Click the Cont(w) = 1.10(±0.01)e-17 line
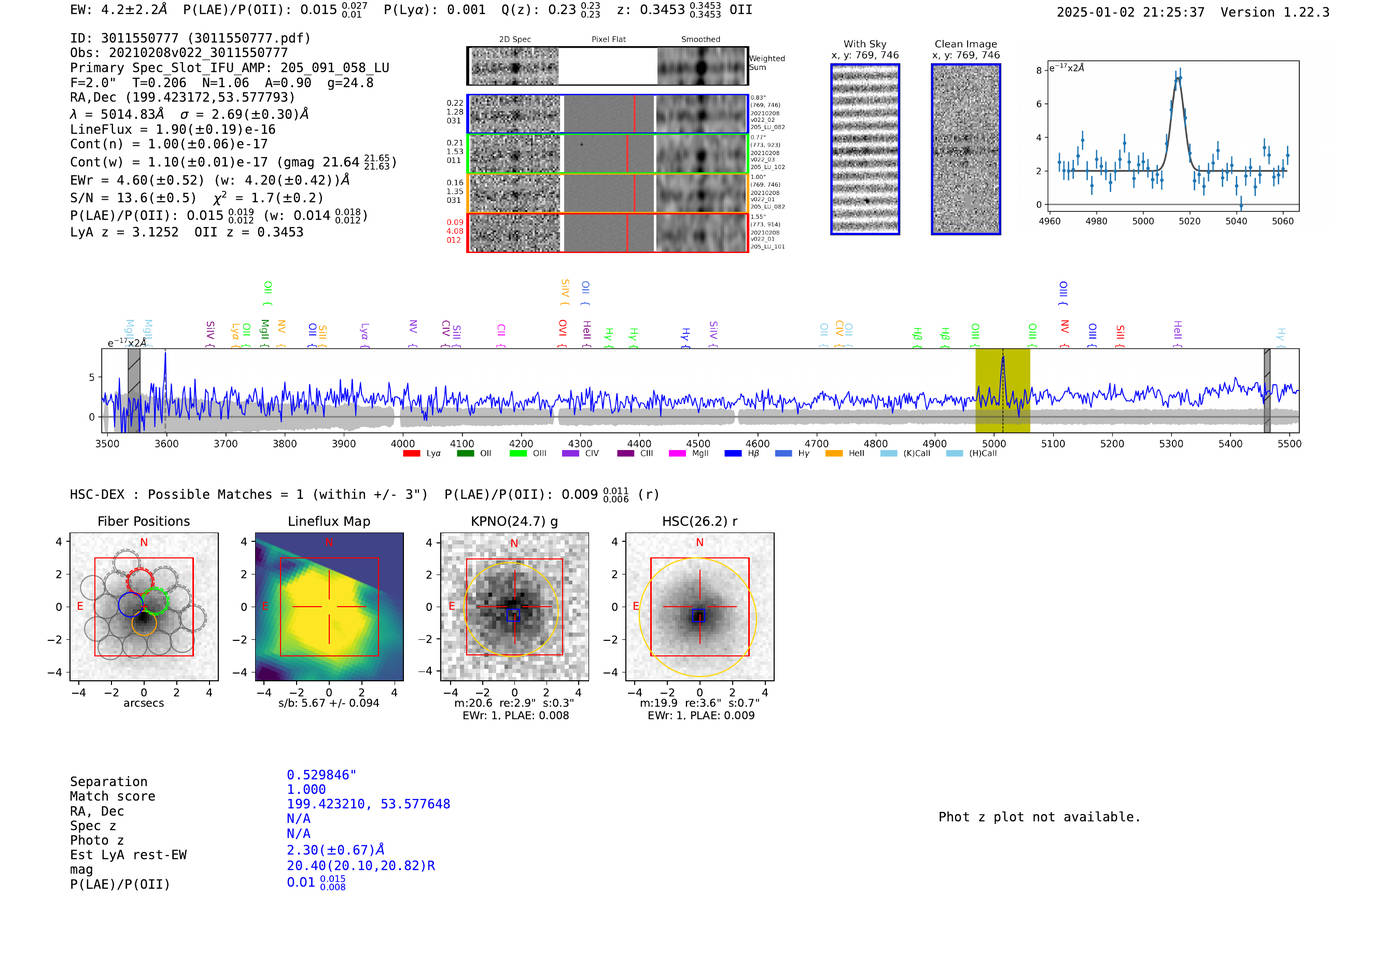Image resolution: width=1400 pixels, height=953 pixels. (x=233, y=161)
